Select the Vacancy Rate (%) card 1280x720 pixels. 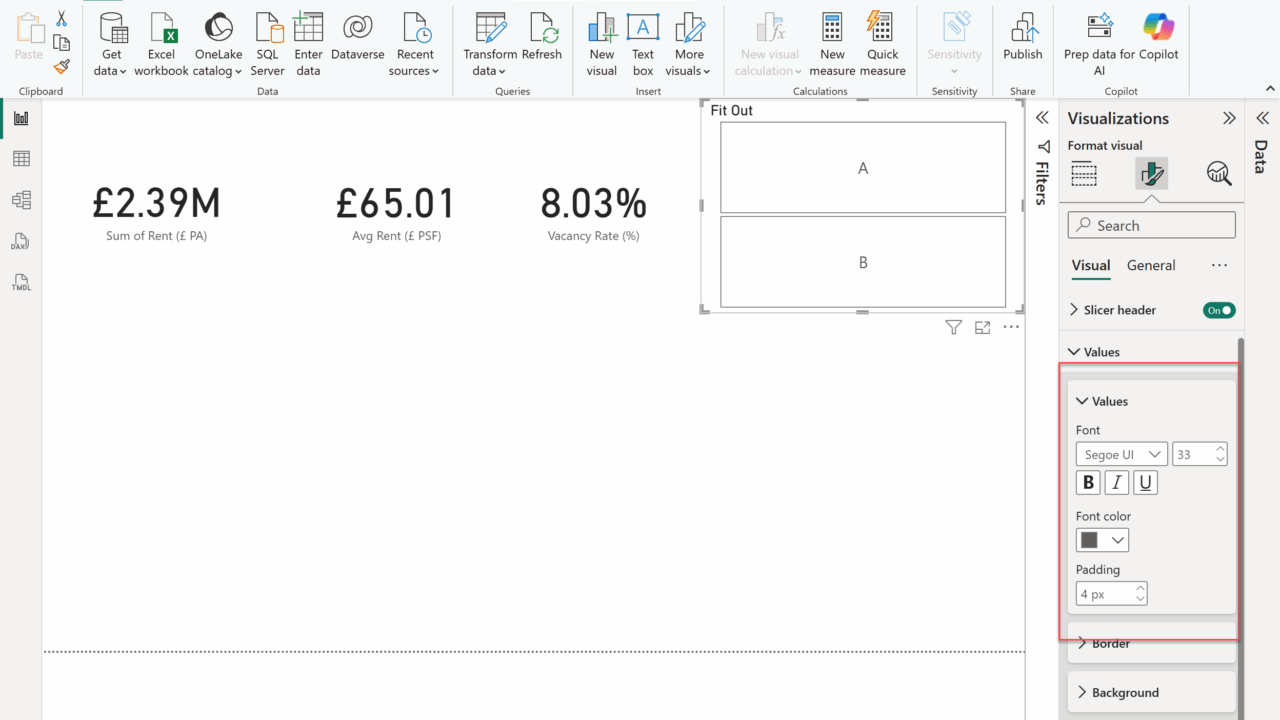[x=593, y=214]
